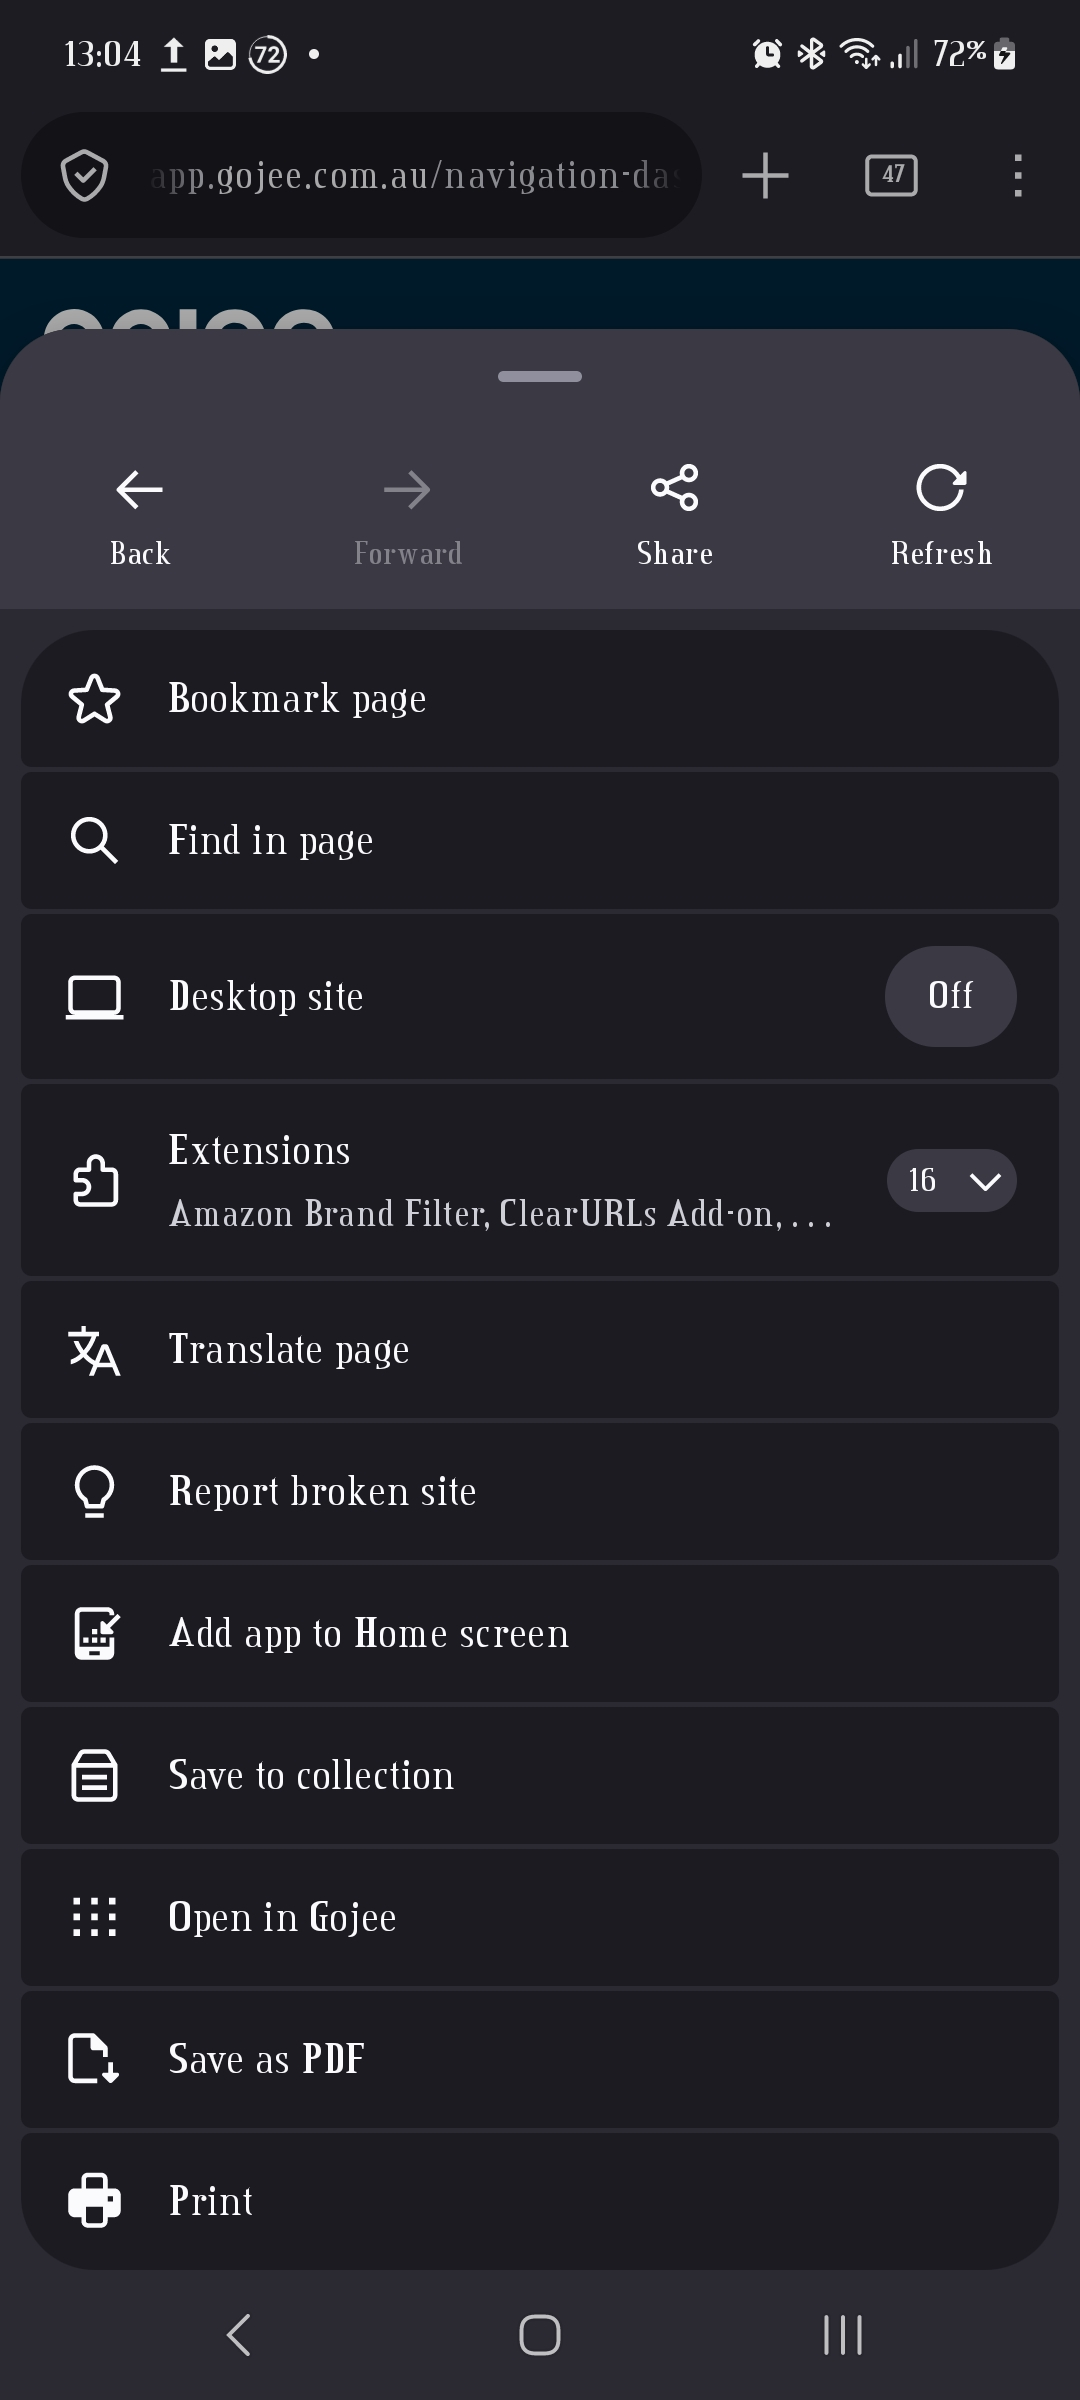Choose Find in page
The width and height of the screenshot is (1080, 2400).
[x=540, y=840]
